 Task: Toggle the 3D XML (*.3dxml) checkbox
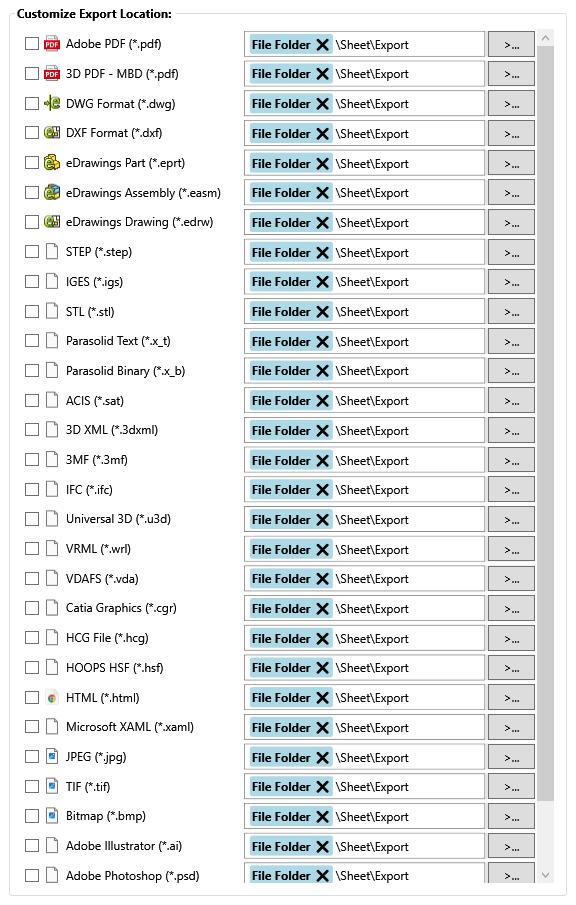[x=32, y=429]
